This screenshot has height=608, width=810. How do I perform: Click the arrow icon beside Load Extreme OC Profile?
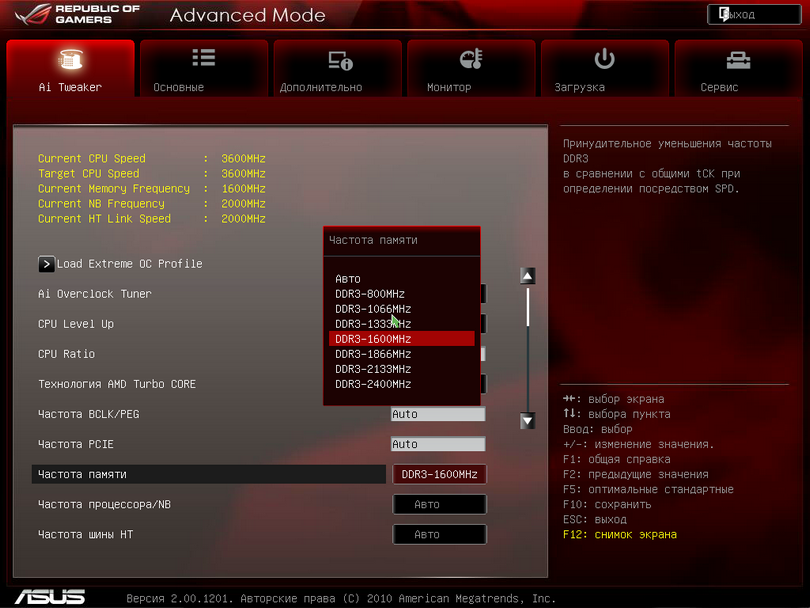46,264
